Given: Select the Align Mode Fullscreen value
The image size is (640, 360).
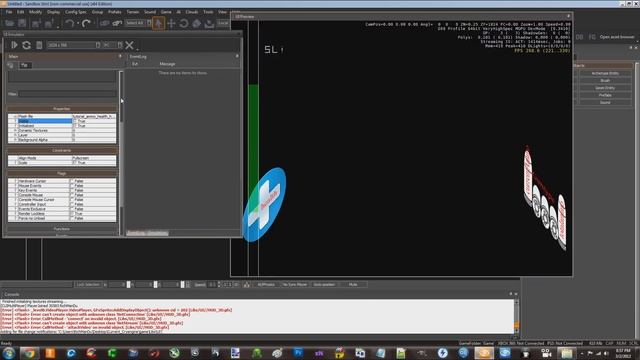Looking at the screenshot, I should [94, 158].
